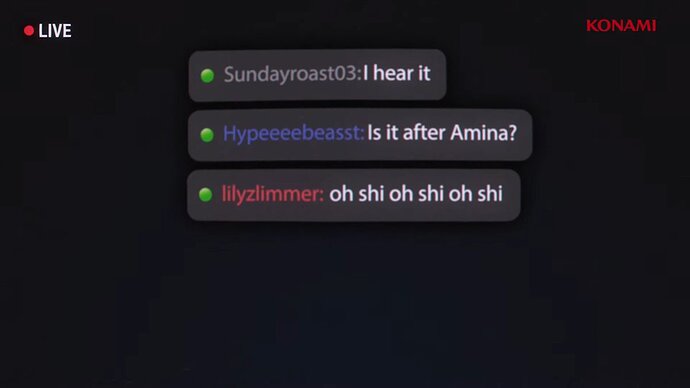The width and height of the screenshot is (690, 388).
Task: Click the LIVE indicator label
Action: (55, 31)
